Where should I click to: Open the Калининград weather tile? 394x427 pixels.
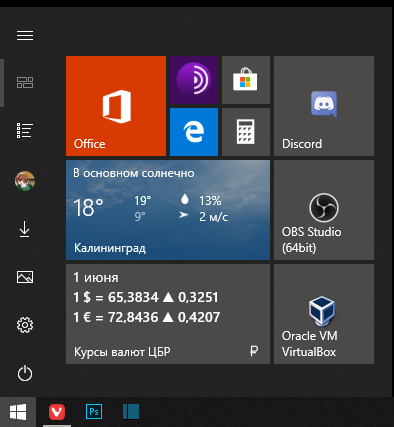coord(168,210)
